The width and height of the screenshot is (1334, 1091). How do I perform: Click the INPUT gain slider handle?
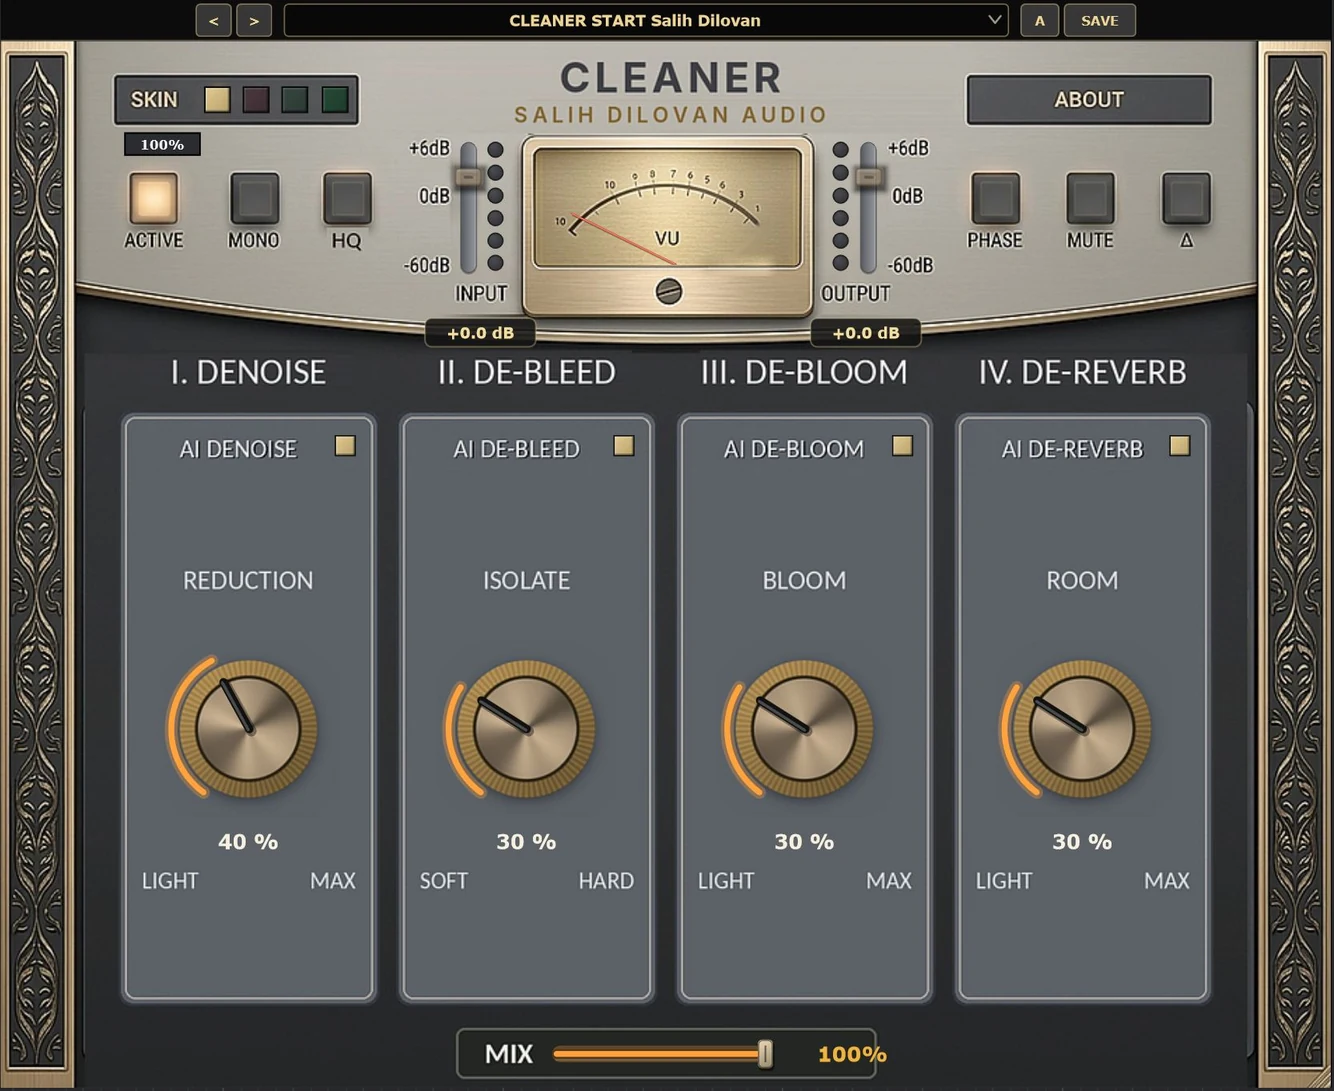click(x=468, y=177)
